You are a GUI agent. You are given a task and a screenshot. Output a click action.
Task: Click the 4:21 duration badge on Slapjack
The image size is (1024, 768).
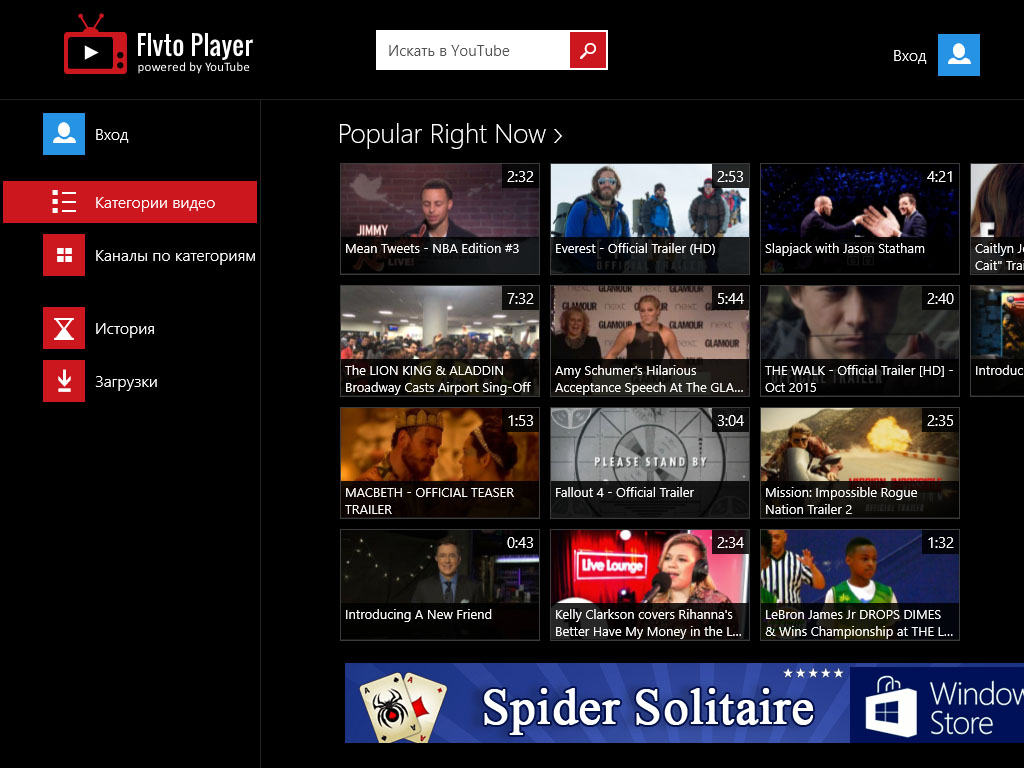(x=940, y=176)
